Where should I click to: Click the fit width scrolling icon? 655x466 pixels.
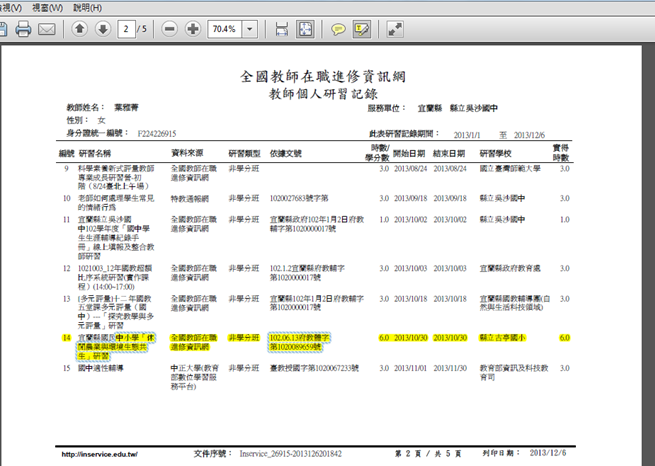(281, 29)
